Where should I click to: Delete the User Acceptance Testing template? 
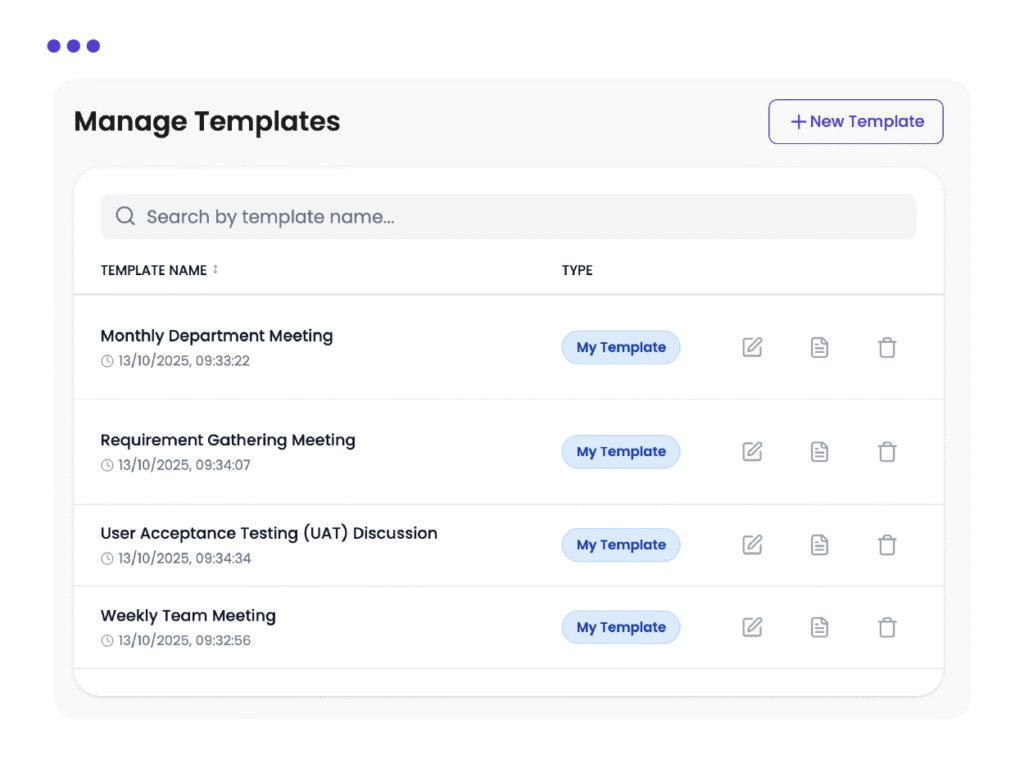(887, 545)
